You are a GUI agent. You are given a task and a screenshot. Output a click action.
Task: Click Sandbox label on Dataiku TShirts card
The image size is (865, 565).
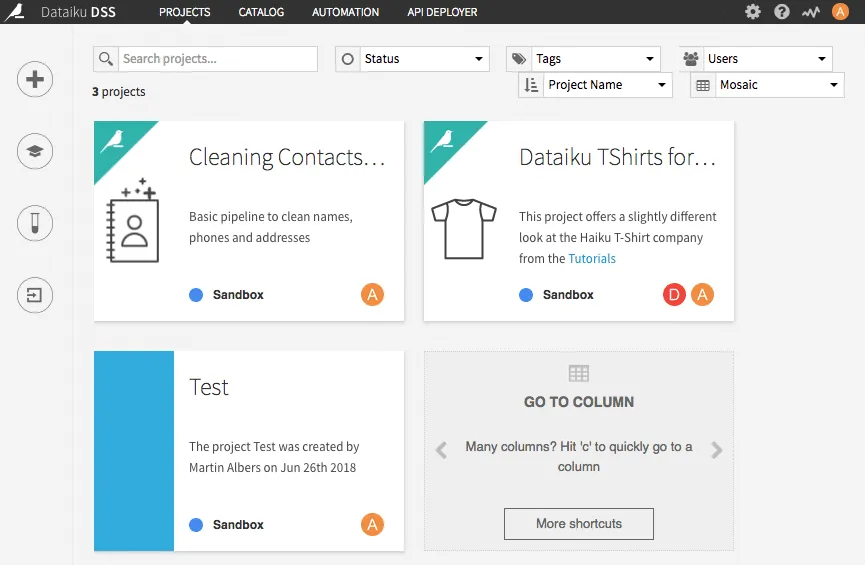[x=568, y=295]
